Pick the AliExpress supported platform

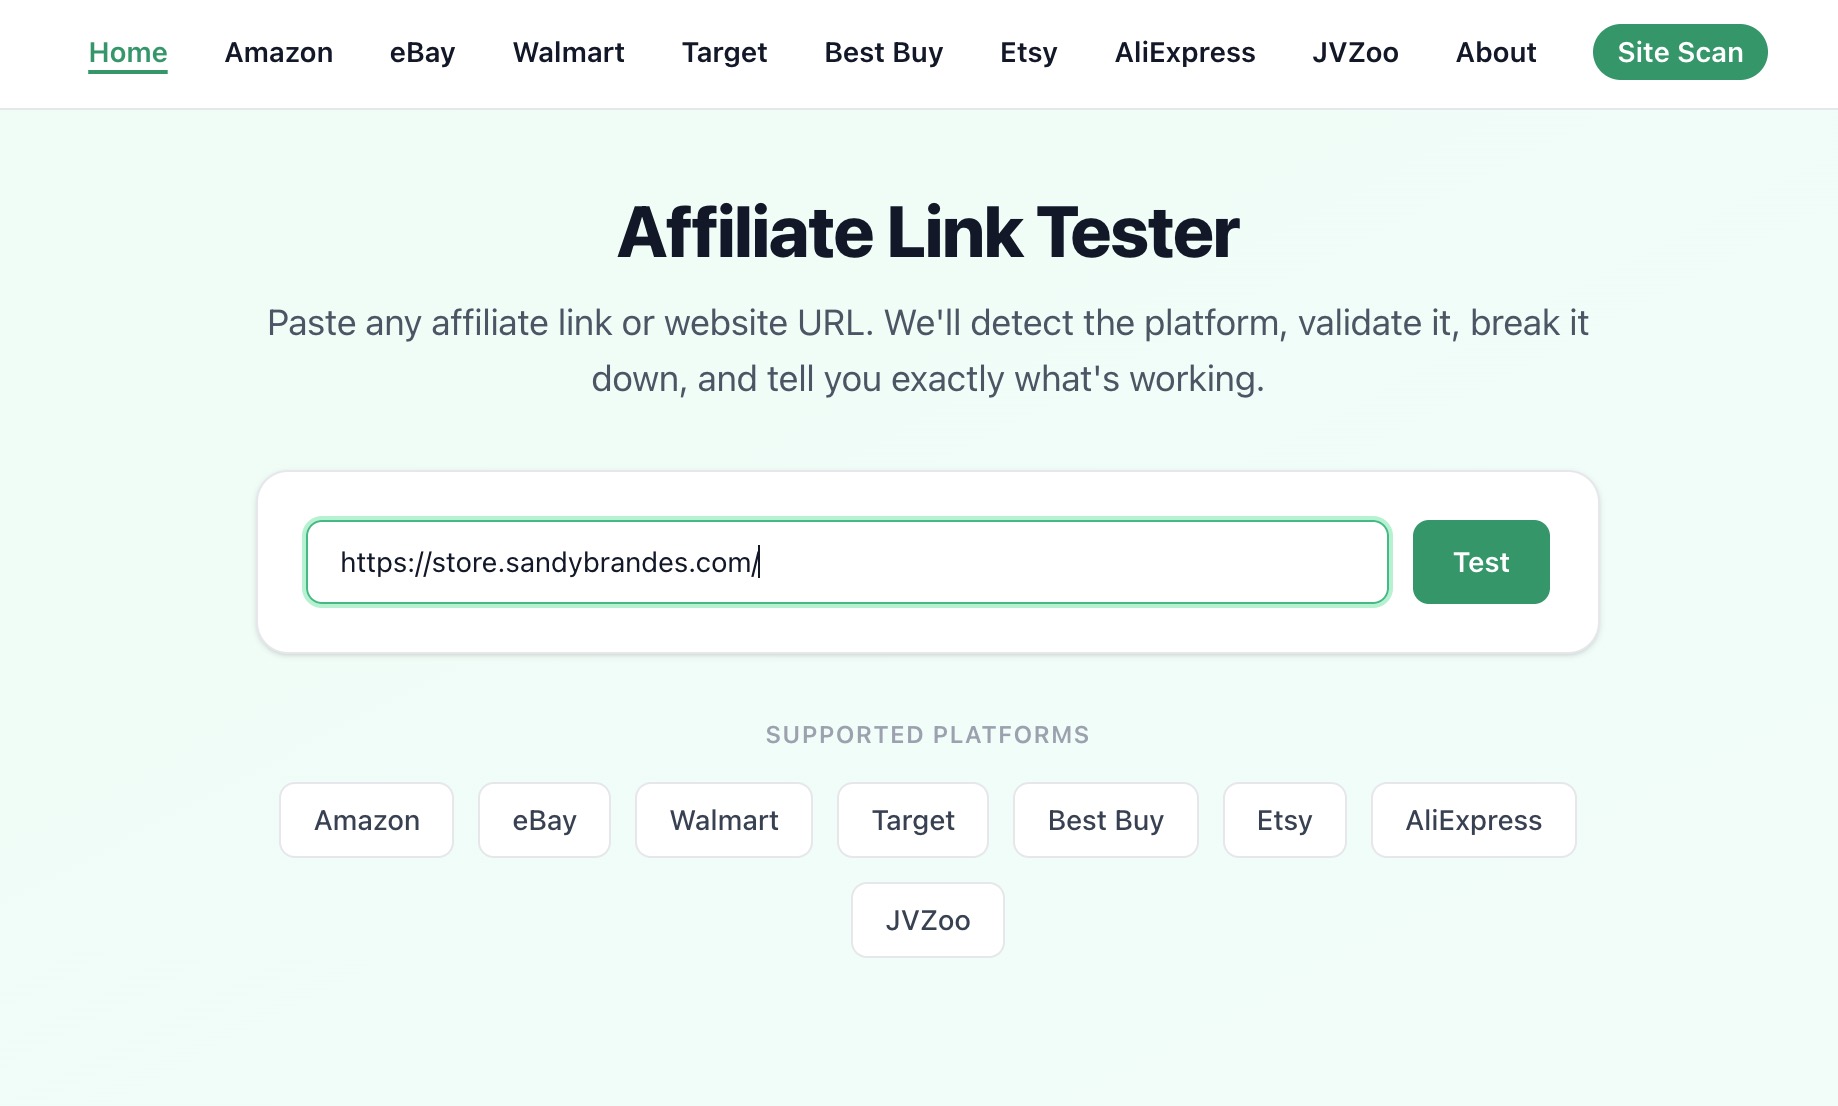(1473, 820)
